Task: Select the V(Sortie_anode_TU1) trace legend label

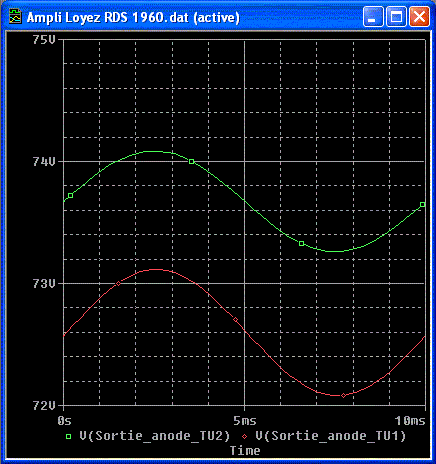Action: [331, 436]
